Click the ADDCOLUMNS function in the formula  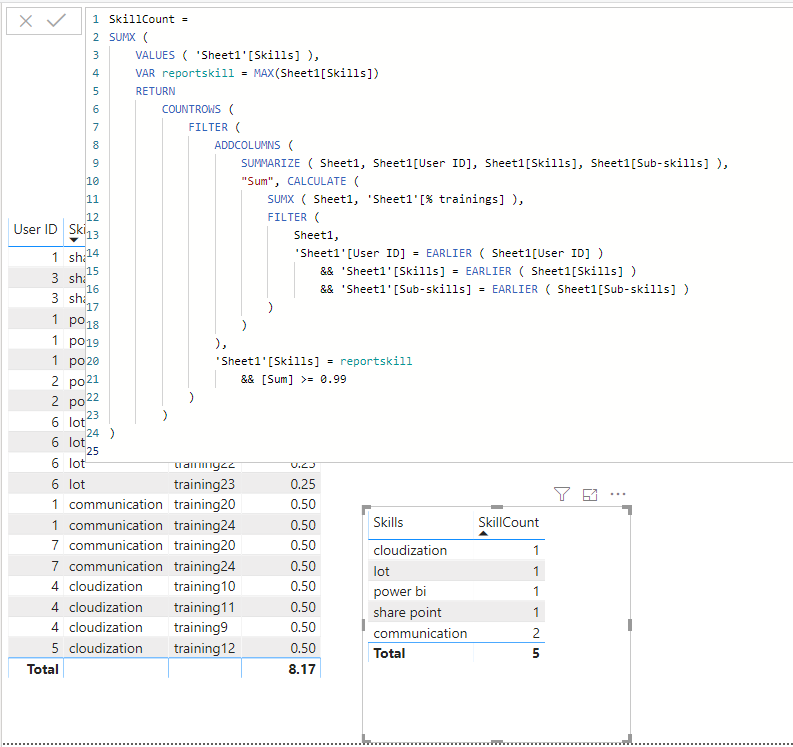point(247,145)
